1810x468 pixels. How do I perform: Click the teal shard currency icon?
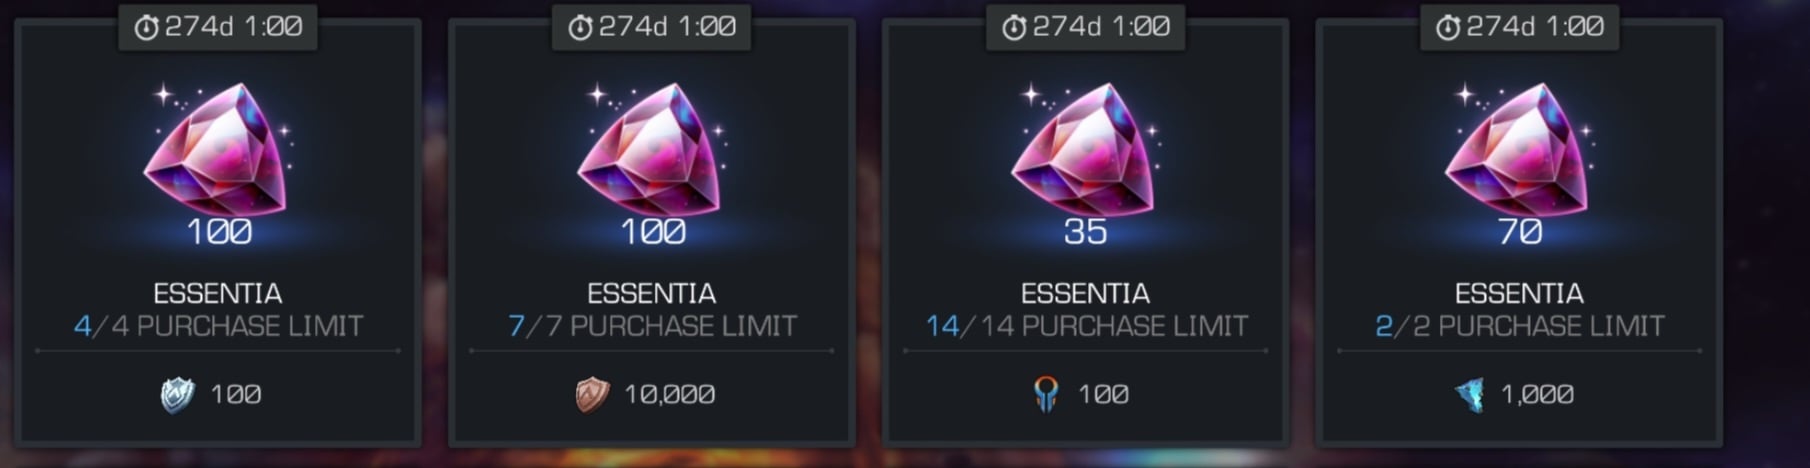(1470, 395)
